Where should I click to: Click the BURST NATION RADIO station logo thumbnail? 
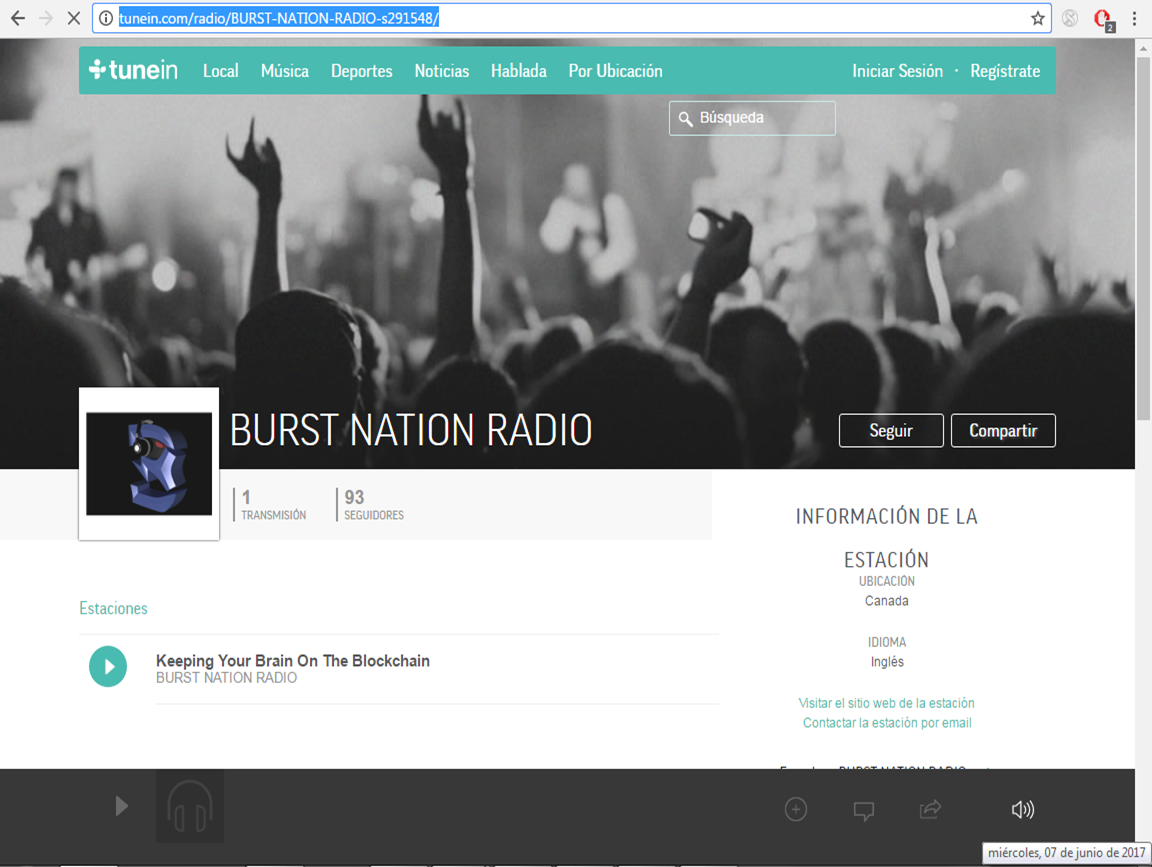pyautogui.click(x=149, y=464)
